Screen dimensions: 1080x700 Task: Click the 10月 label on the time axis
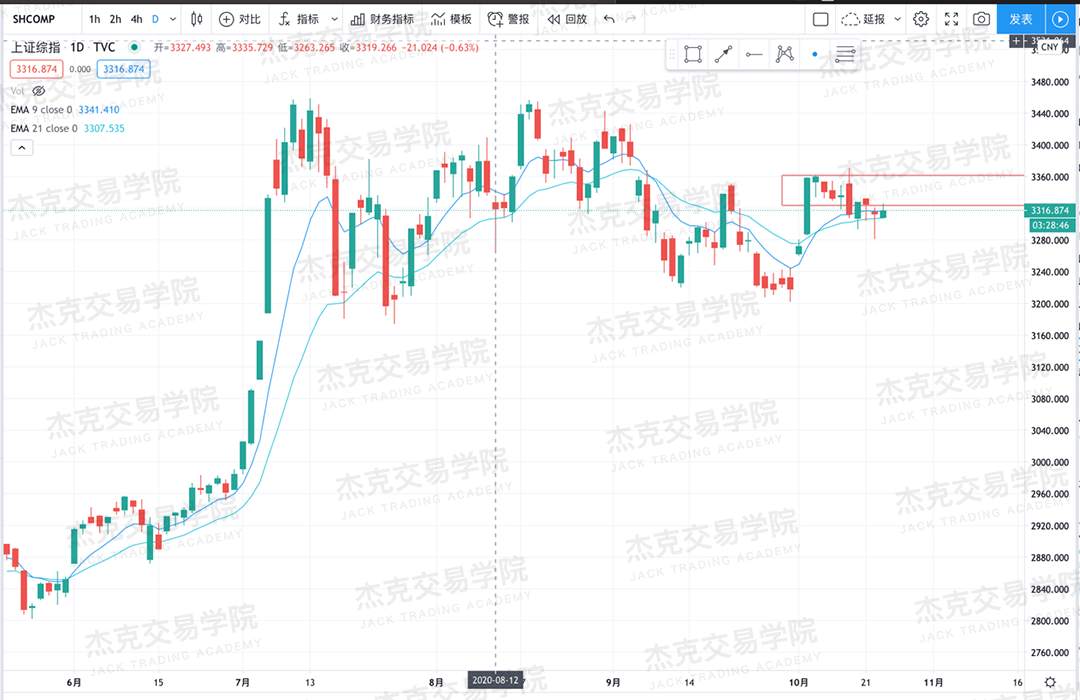tap(798, 682)
